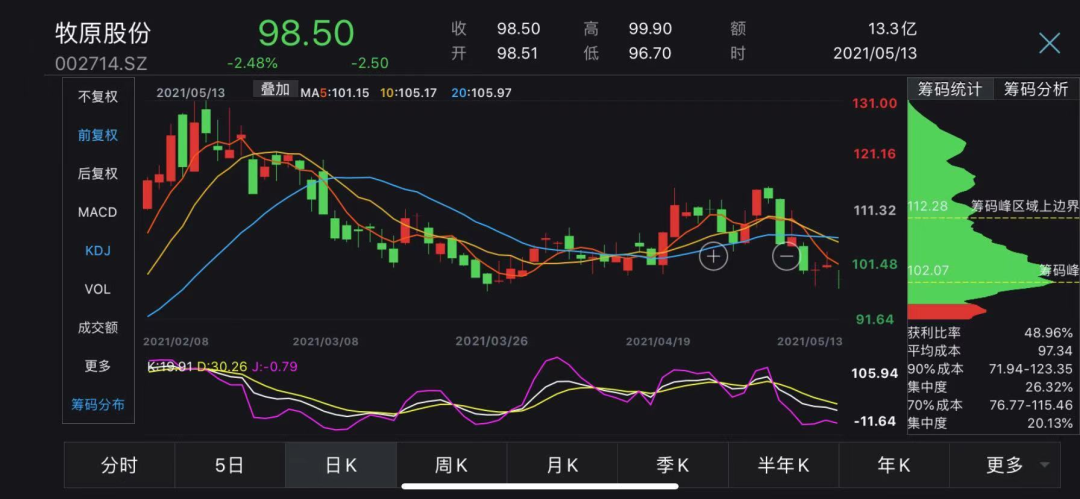Tap the 开 98.51 opening price
The image size is (1080, 499).
coord(496,53)
